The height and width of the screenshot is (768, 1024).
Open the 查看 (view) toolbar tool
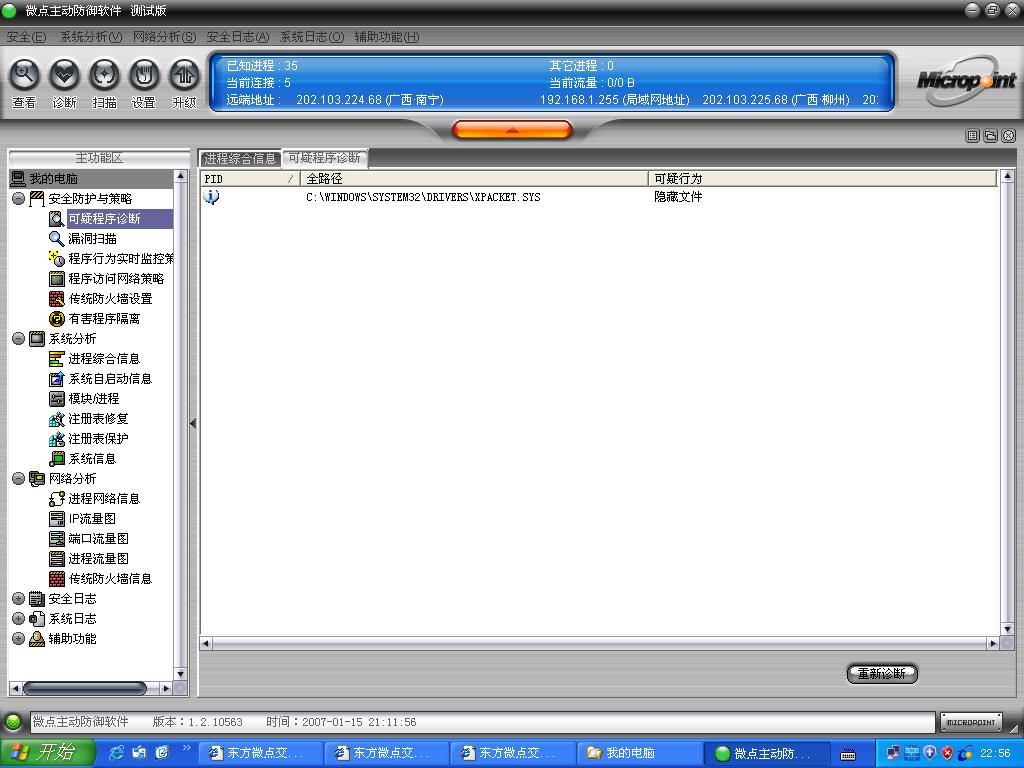point(24,83)
